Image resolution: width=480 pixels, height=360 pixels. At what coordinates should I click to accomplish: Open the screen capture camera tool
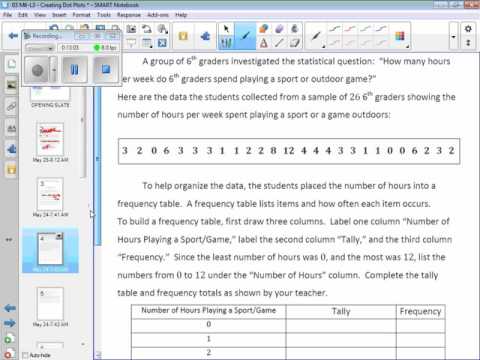point(131,29)
